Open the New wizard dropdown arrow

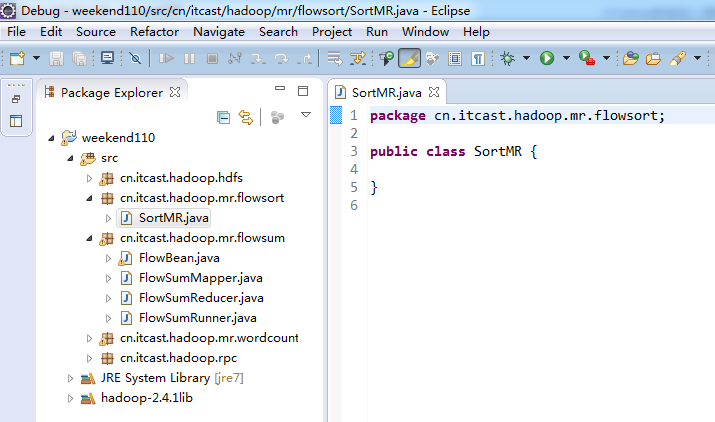[x=36, y=58]
